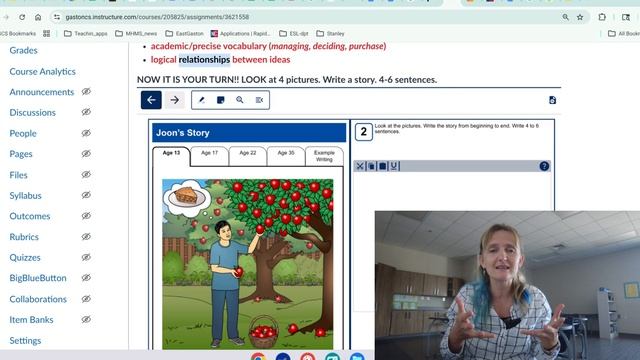
Task: Open the browser side panel icon
Action: [x=626, y=17]
